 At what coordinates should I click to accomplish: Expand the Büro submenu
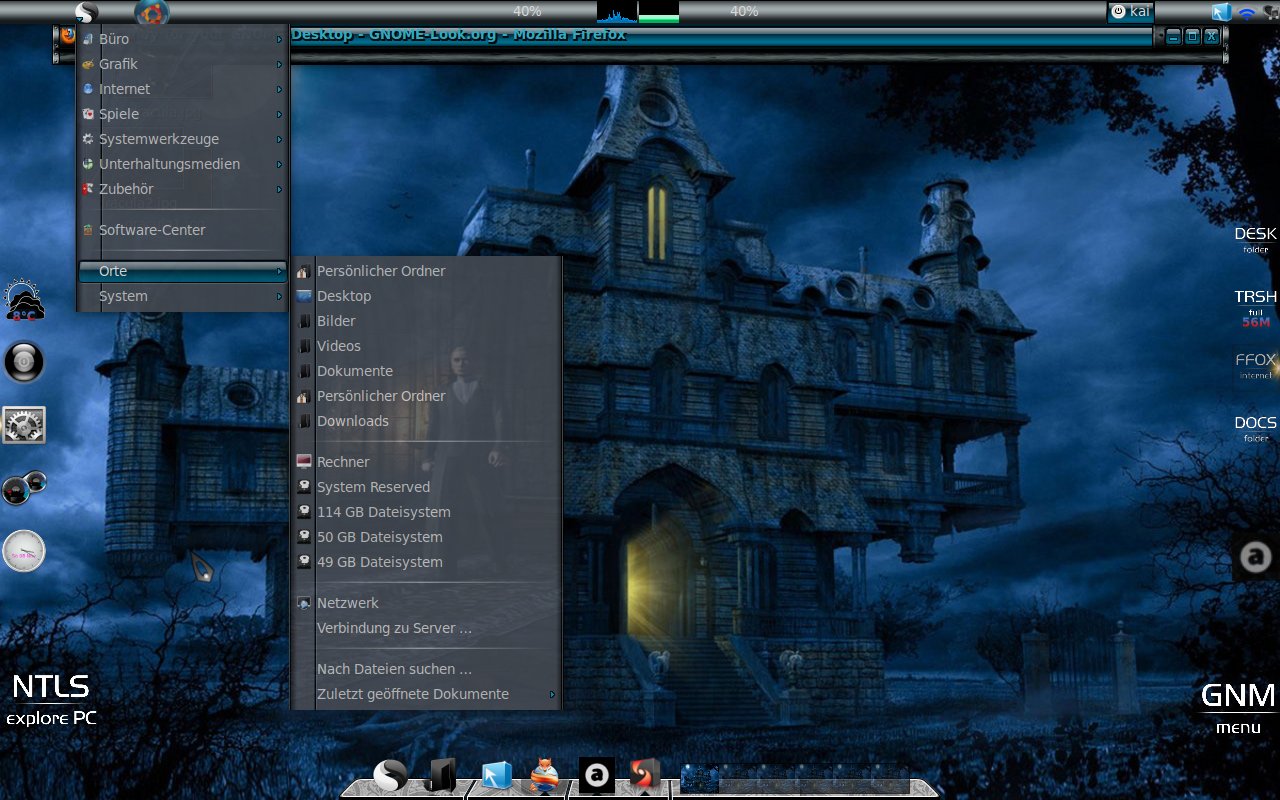pos(183,39)
